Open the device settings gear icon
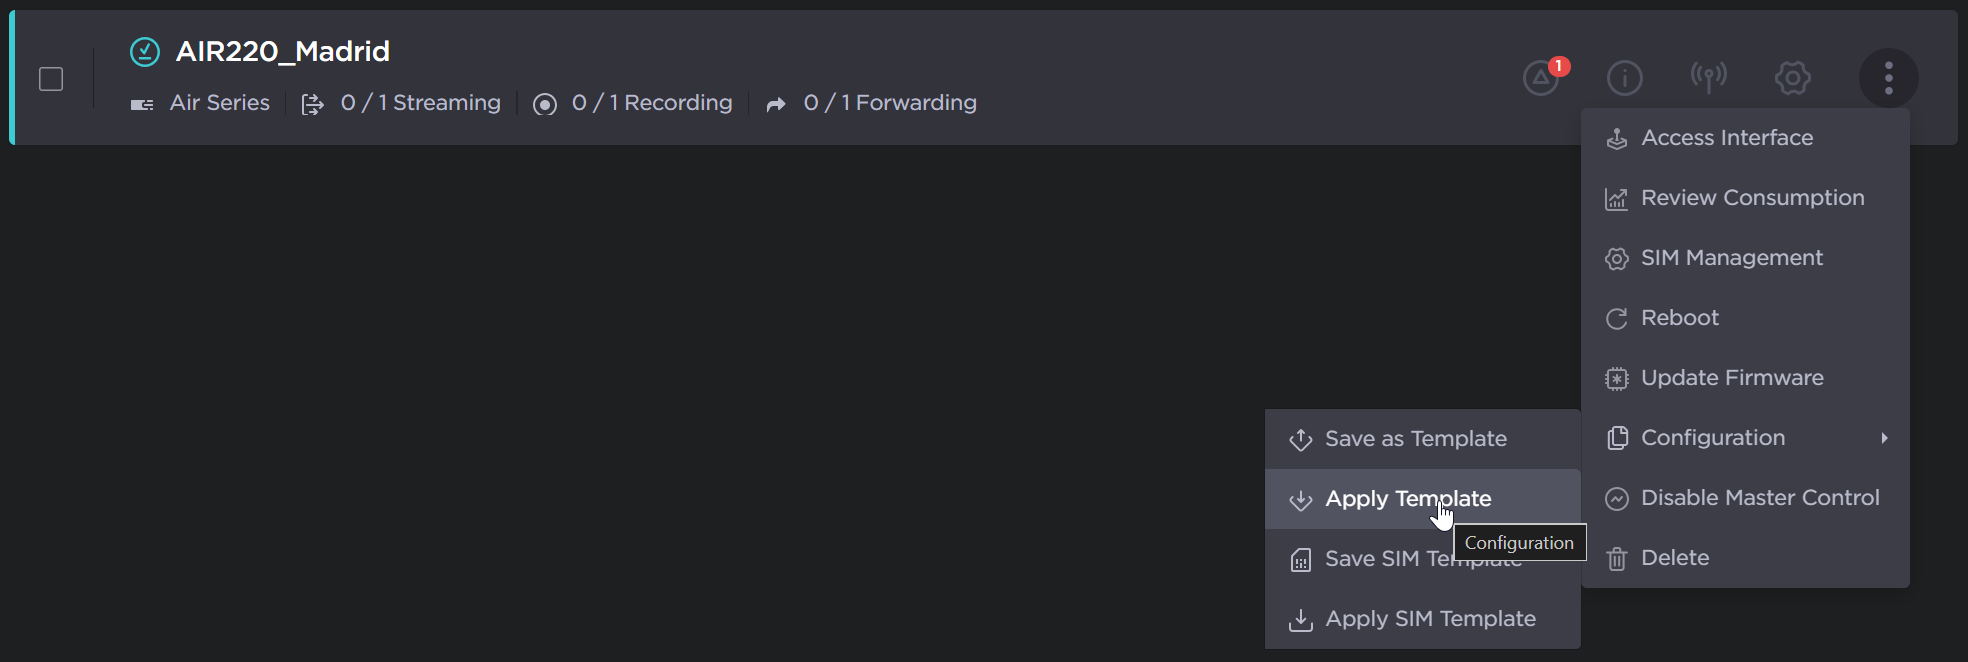Image resolution: width=1968 pixels, height=662 pixels. (x=1792, y=78)
